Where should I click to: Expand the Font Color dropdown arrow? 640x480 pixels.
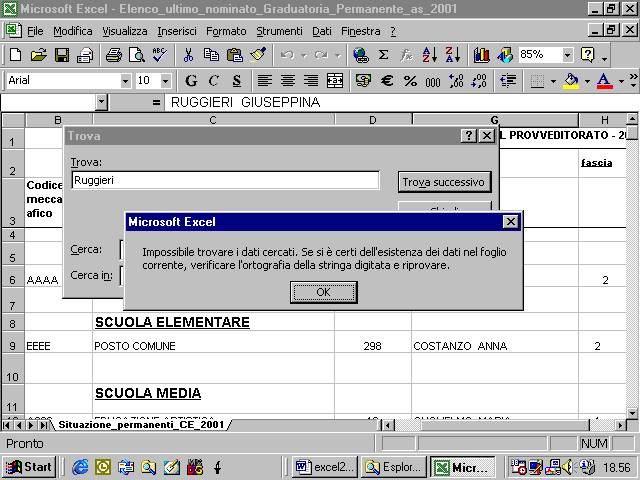pyautogui.click(x=621, y=81)
